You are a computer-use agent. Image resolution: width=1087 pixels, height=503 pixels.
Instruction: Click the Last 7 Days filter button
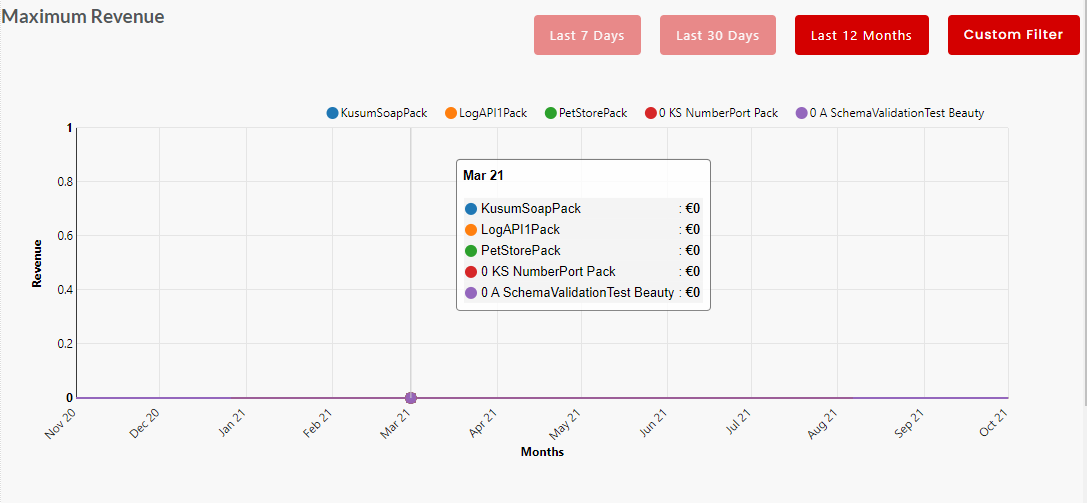click(x=587, y=35)
